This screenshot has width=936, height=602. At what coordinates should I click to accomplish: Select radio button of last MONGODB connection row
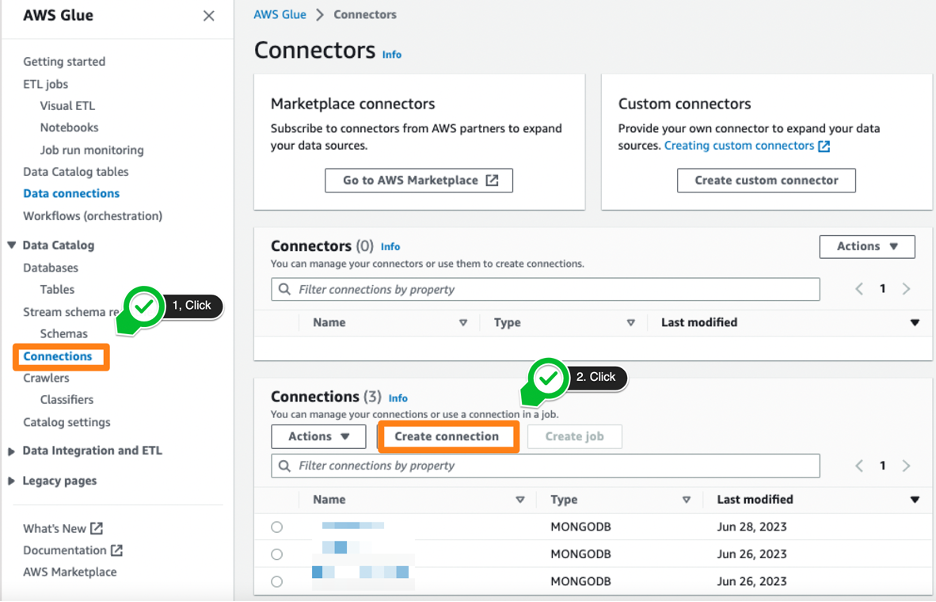point(276,581)
